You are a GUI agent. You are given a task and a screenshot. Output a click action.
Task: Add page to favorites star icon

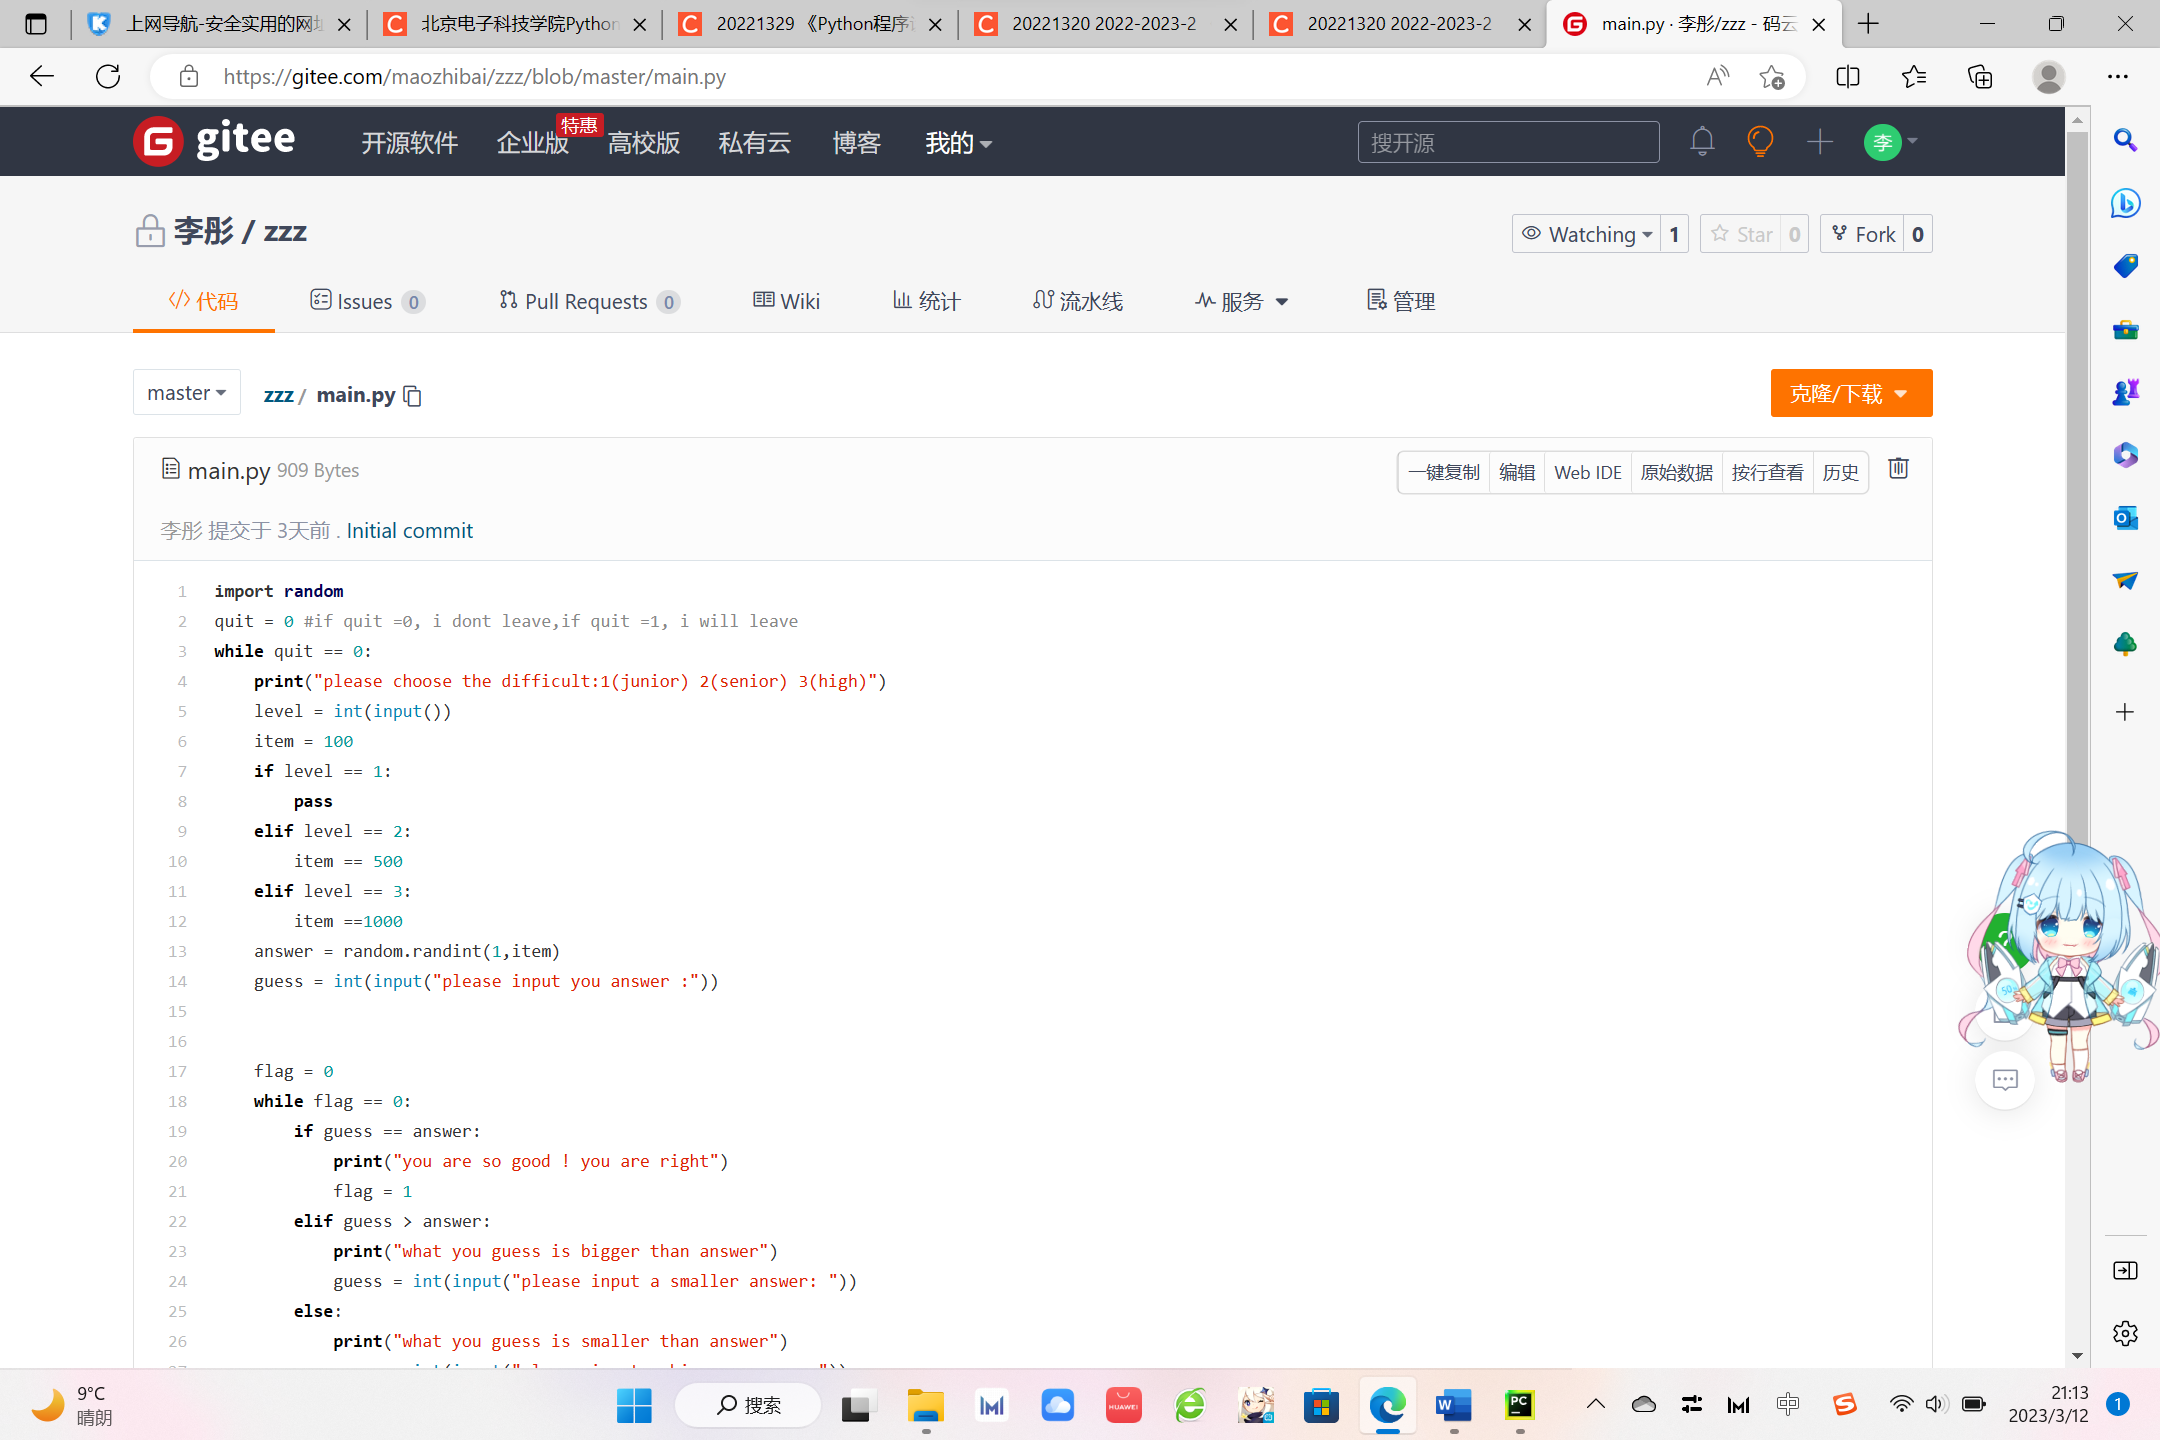coord(1772,77)
